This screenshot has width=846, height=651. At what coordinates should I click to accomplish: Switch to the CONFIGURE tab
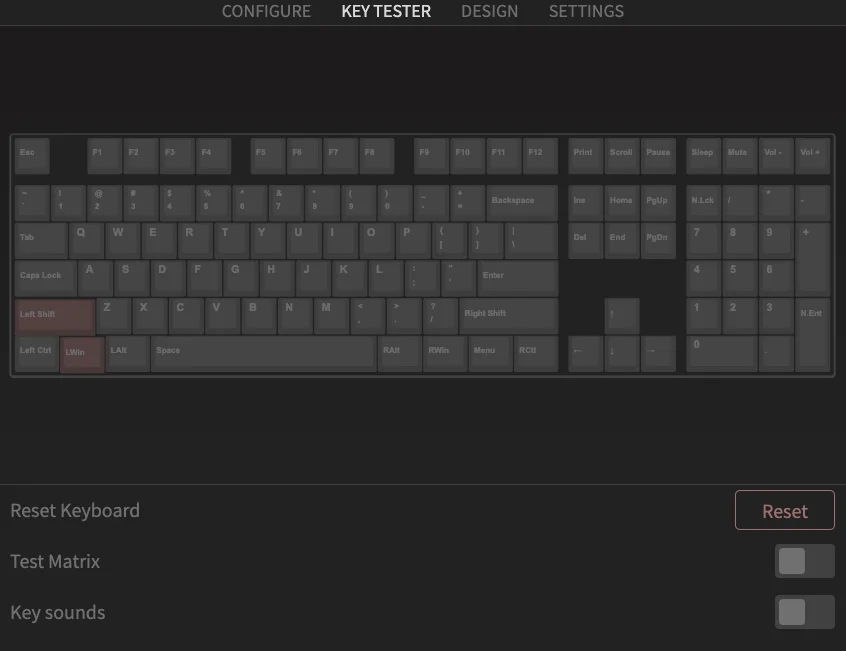(266, 12)
